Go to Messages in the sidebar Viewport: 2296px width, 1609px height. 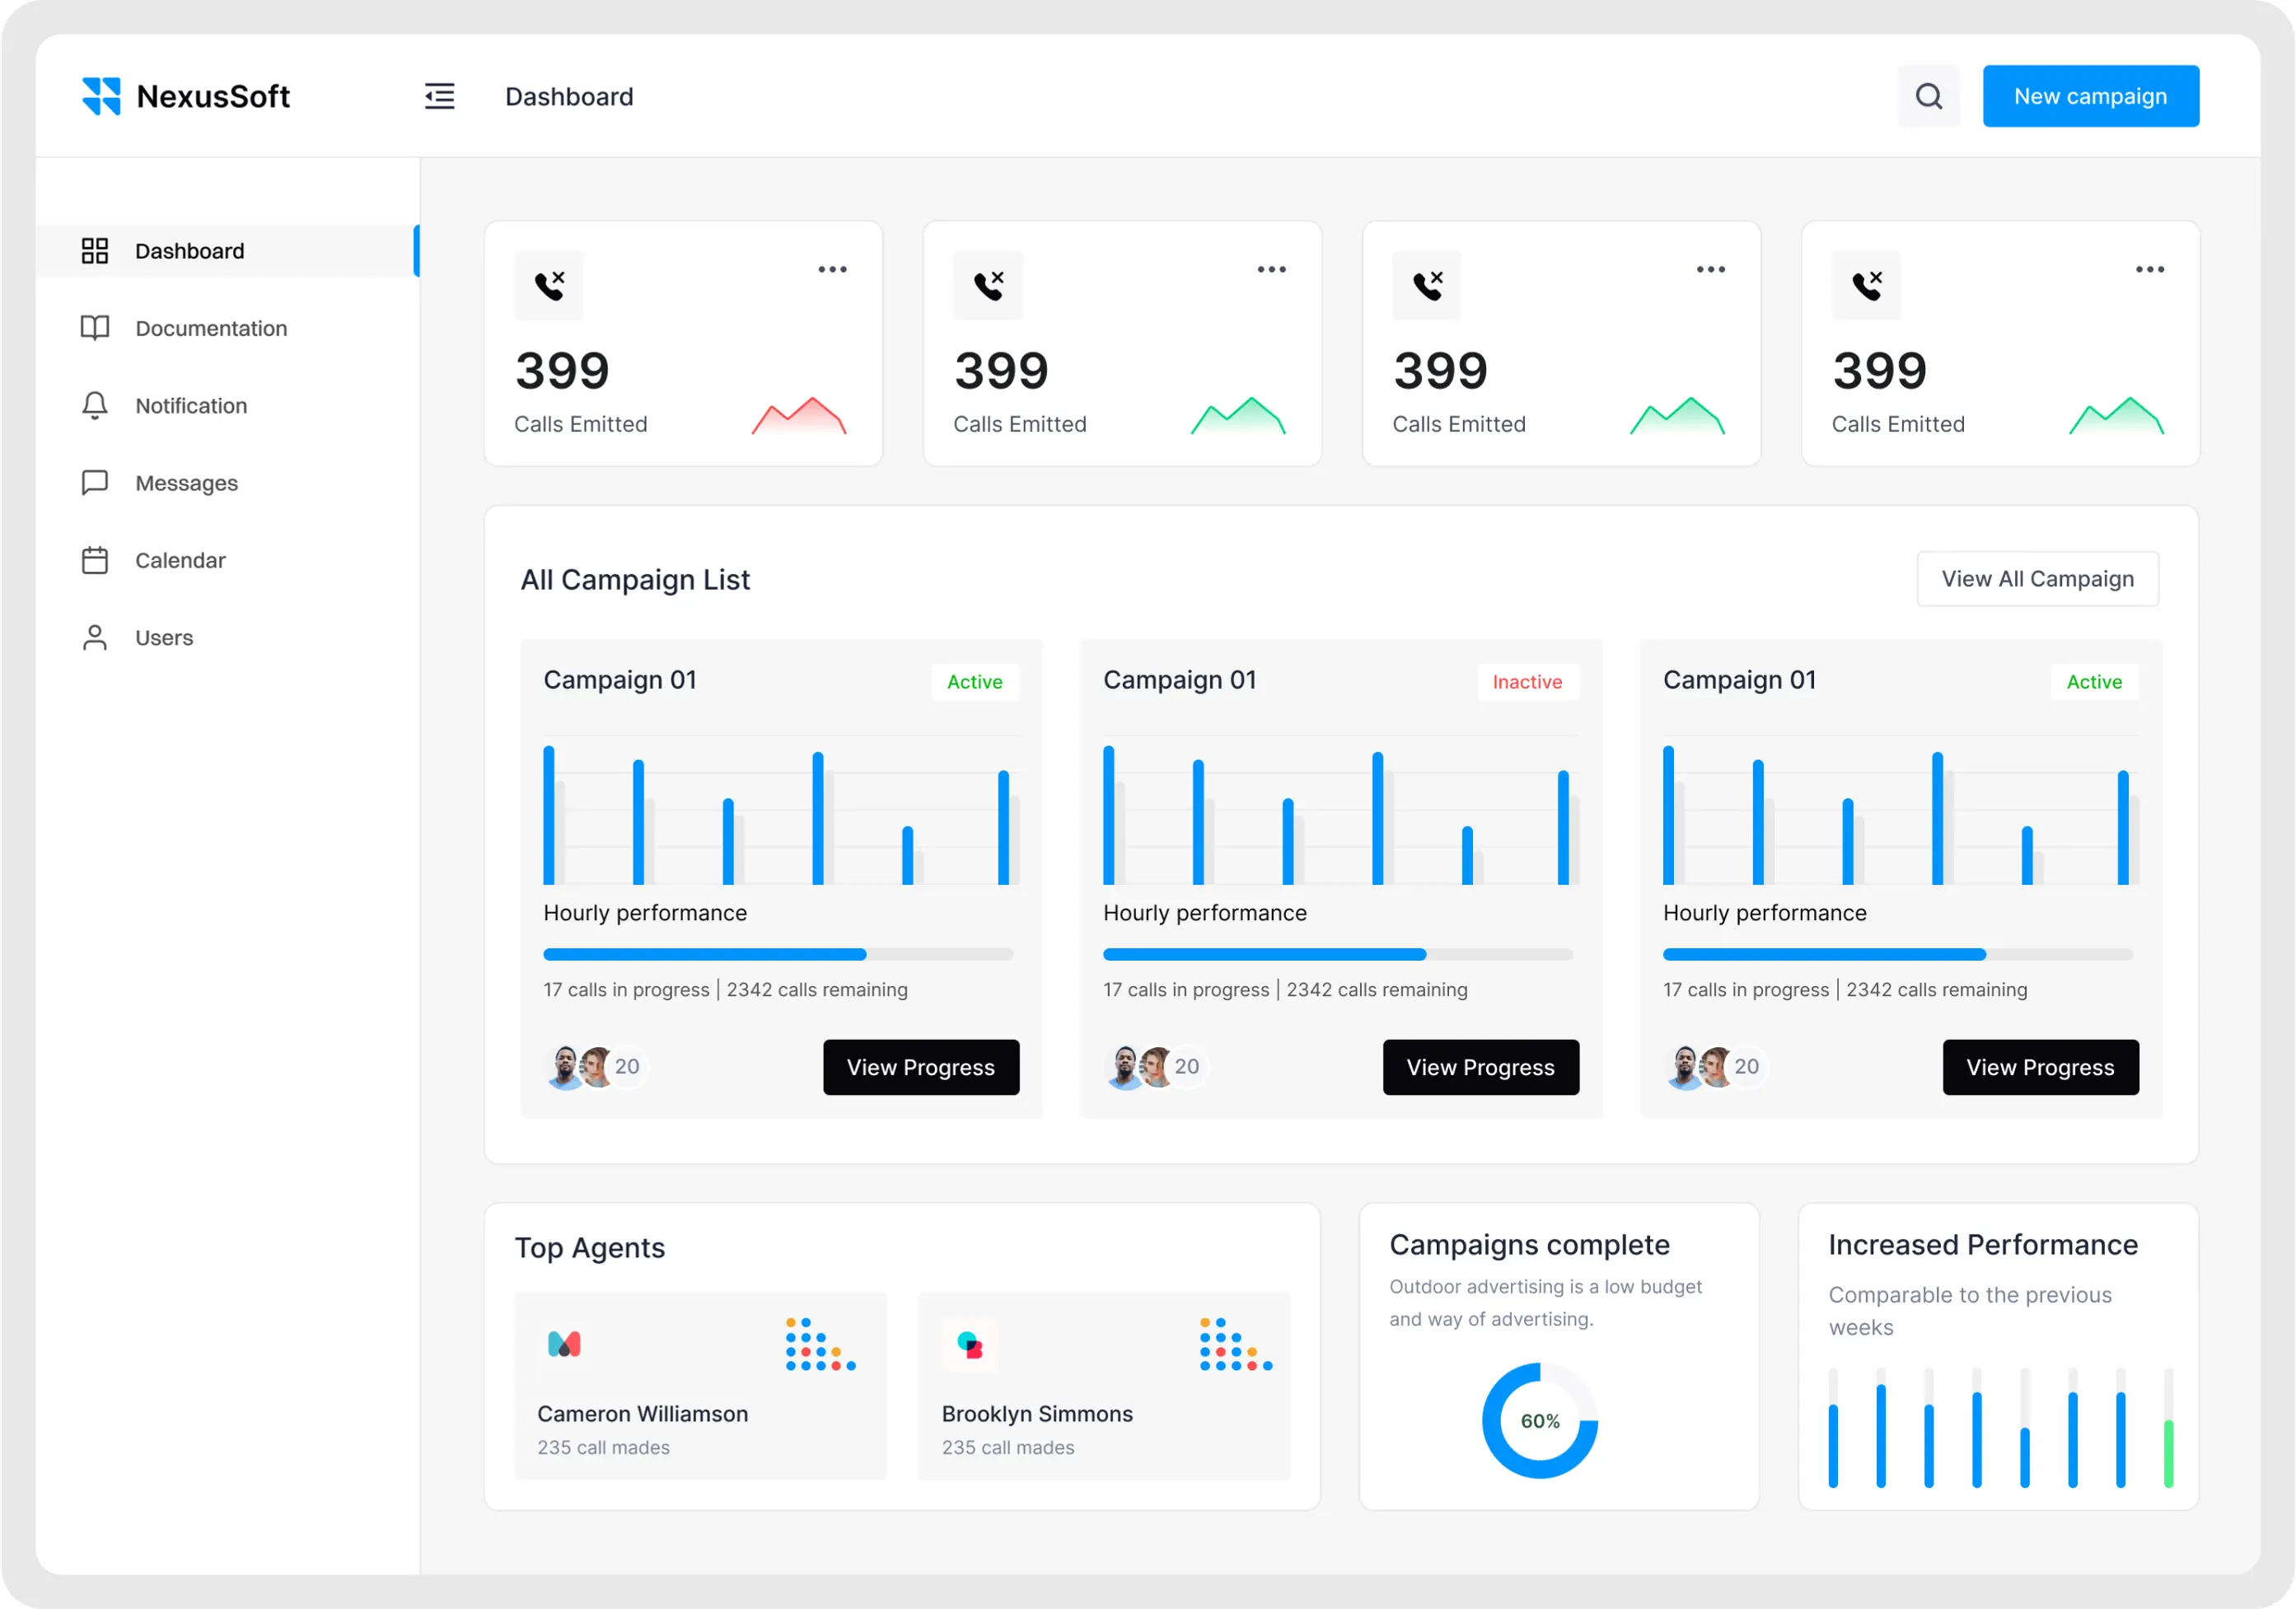[187, 483]
